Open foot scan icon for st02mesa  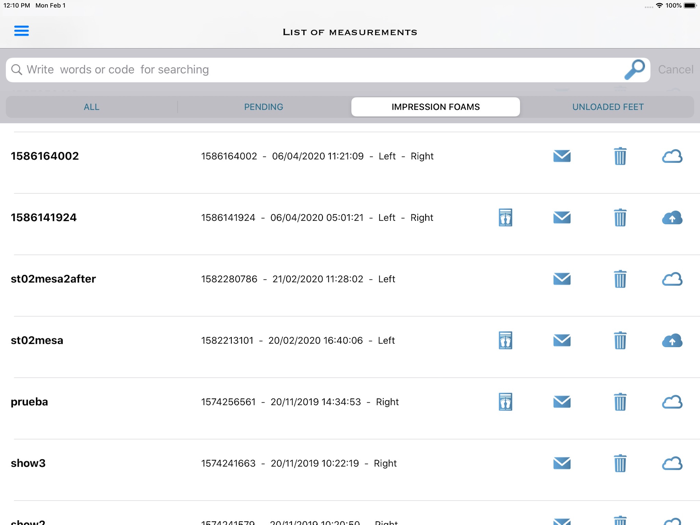(505, 340)
